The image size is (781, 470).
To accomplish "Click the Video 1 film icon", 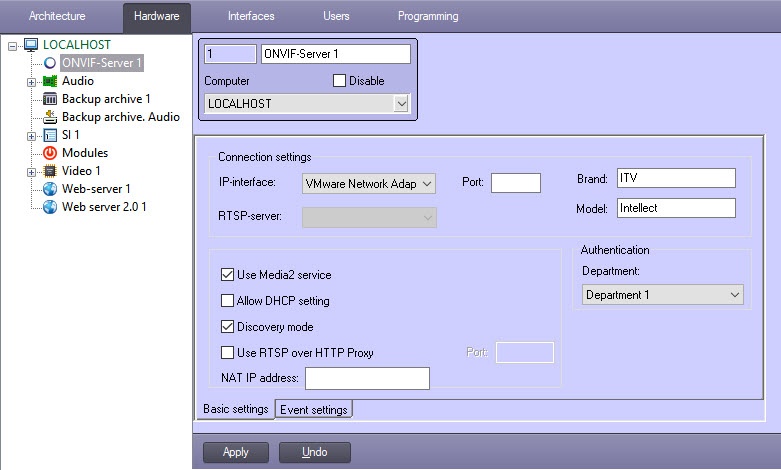I will click(50, 171).
